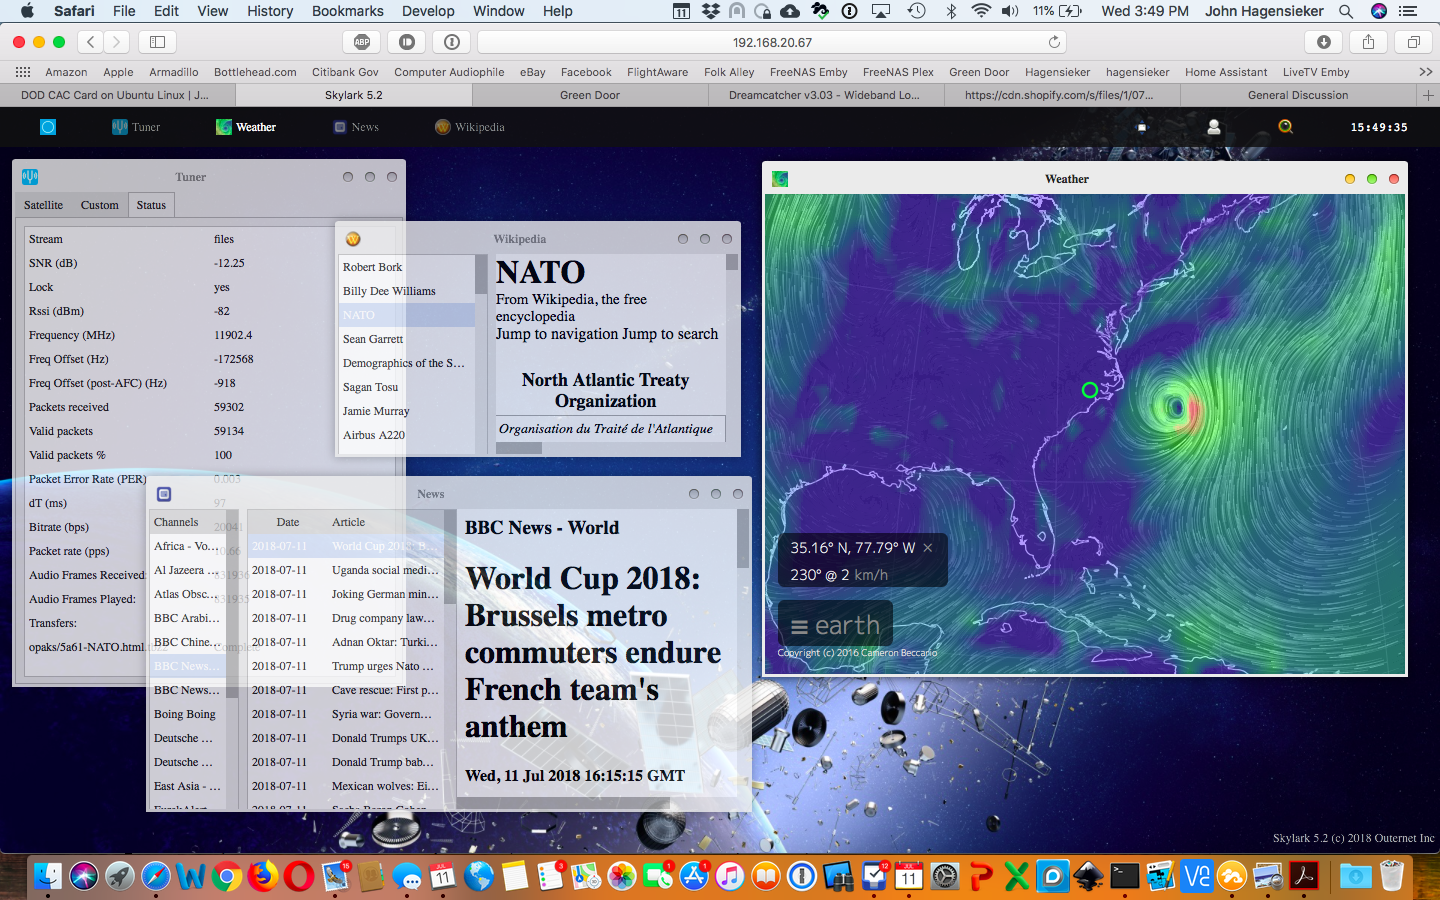Open Weather app in Skylark top bar

tap(246, 127)
